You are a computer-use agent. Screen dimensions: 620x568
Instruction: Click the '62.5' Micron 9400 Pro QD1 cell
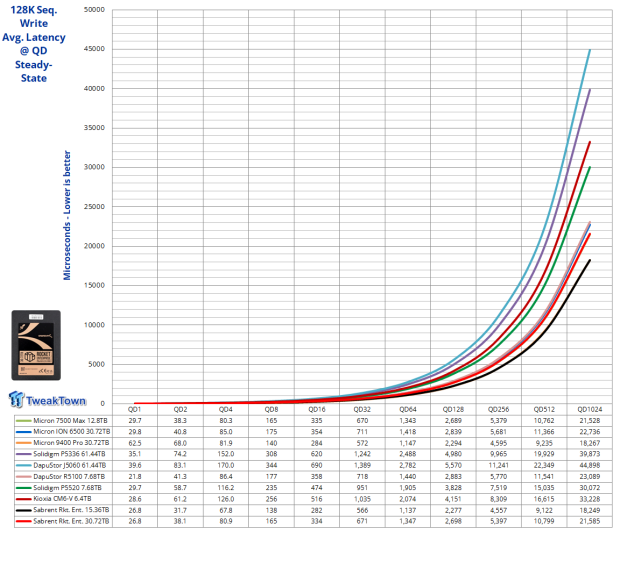coord(135,443)
